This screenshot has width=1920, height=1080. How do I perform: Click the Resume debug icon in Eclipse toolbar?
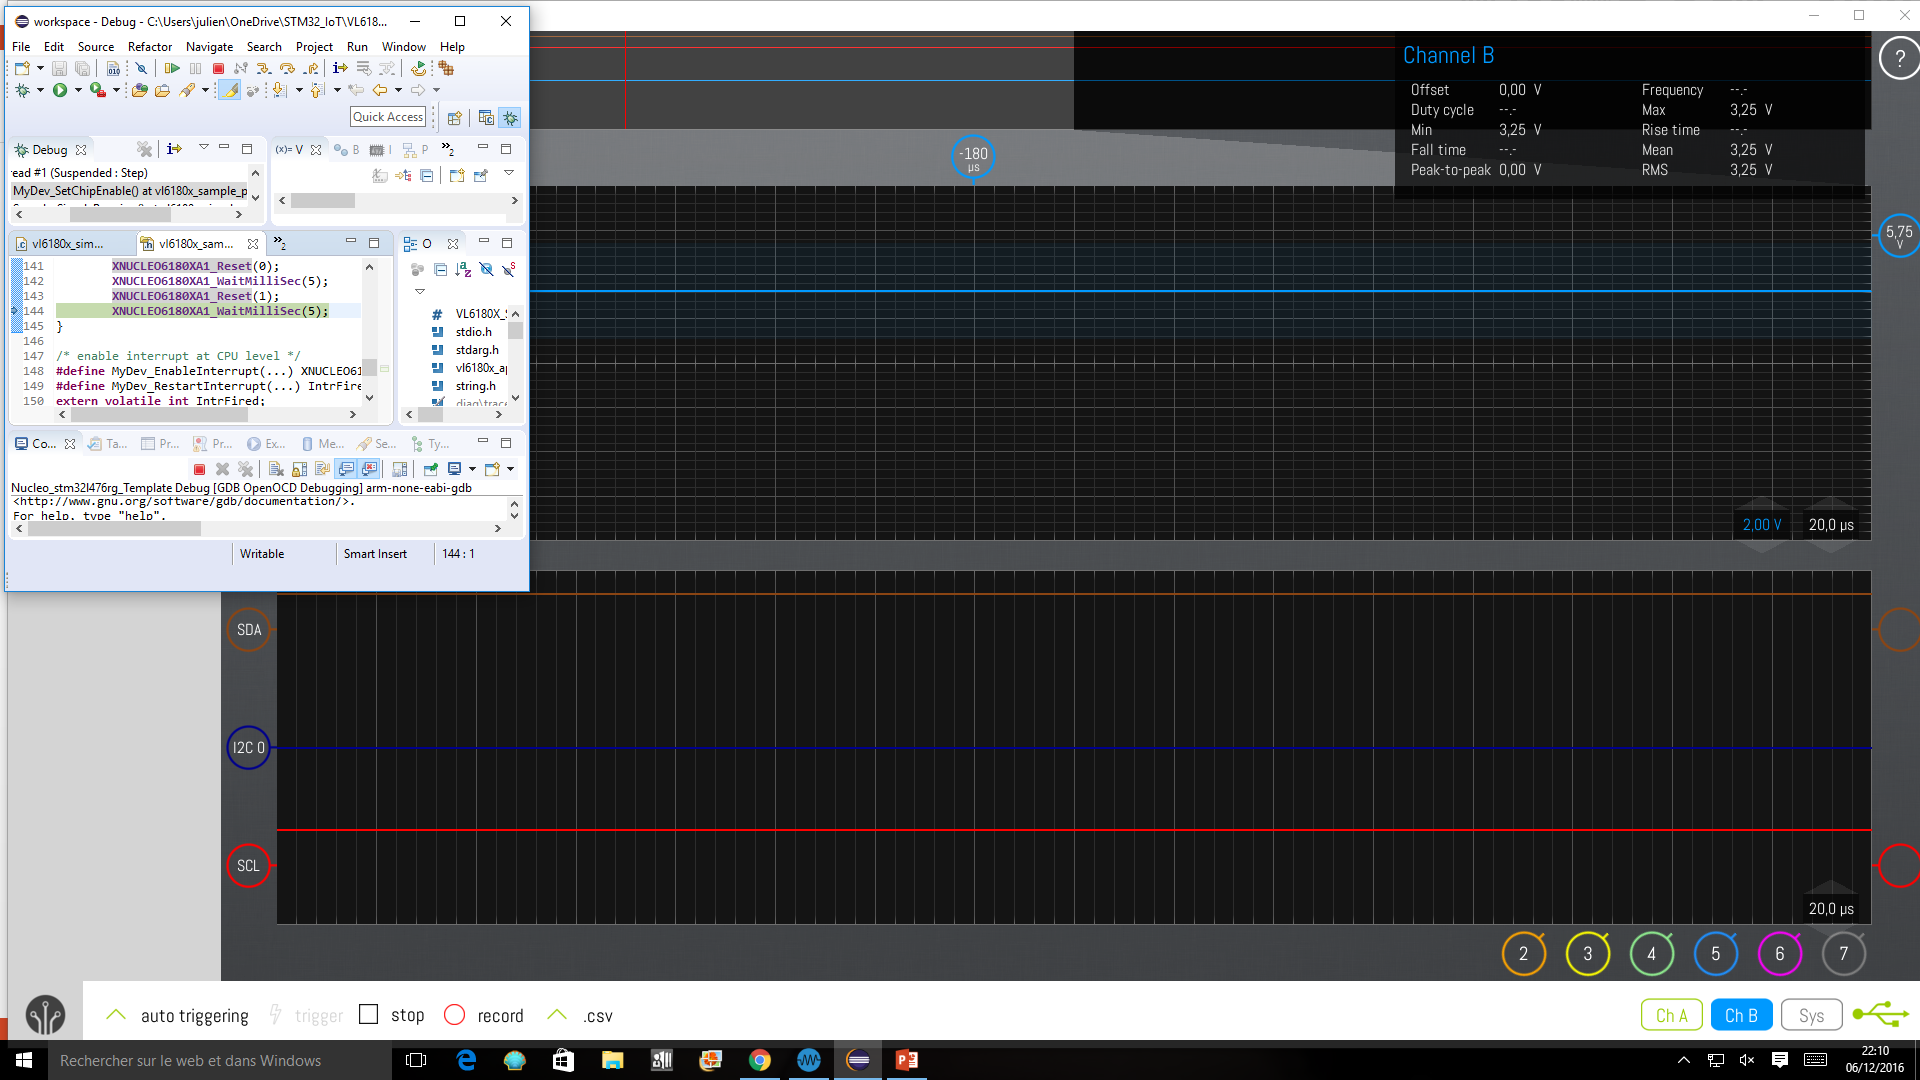pos(172,68)
